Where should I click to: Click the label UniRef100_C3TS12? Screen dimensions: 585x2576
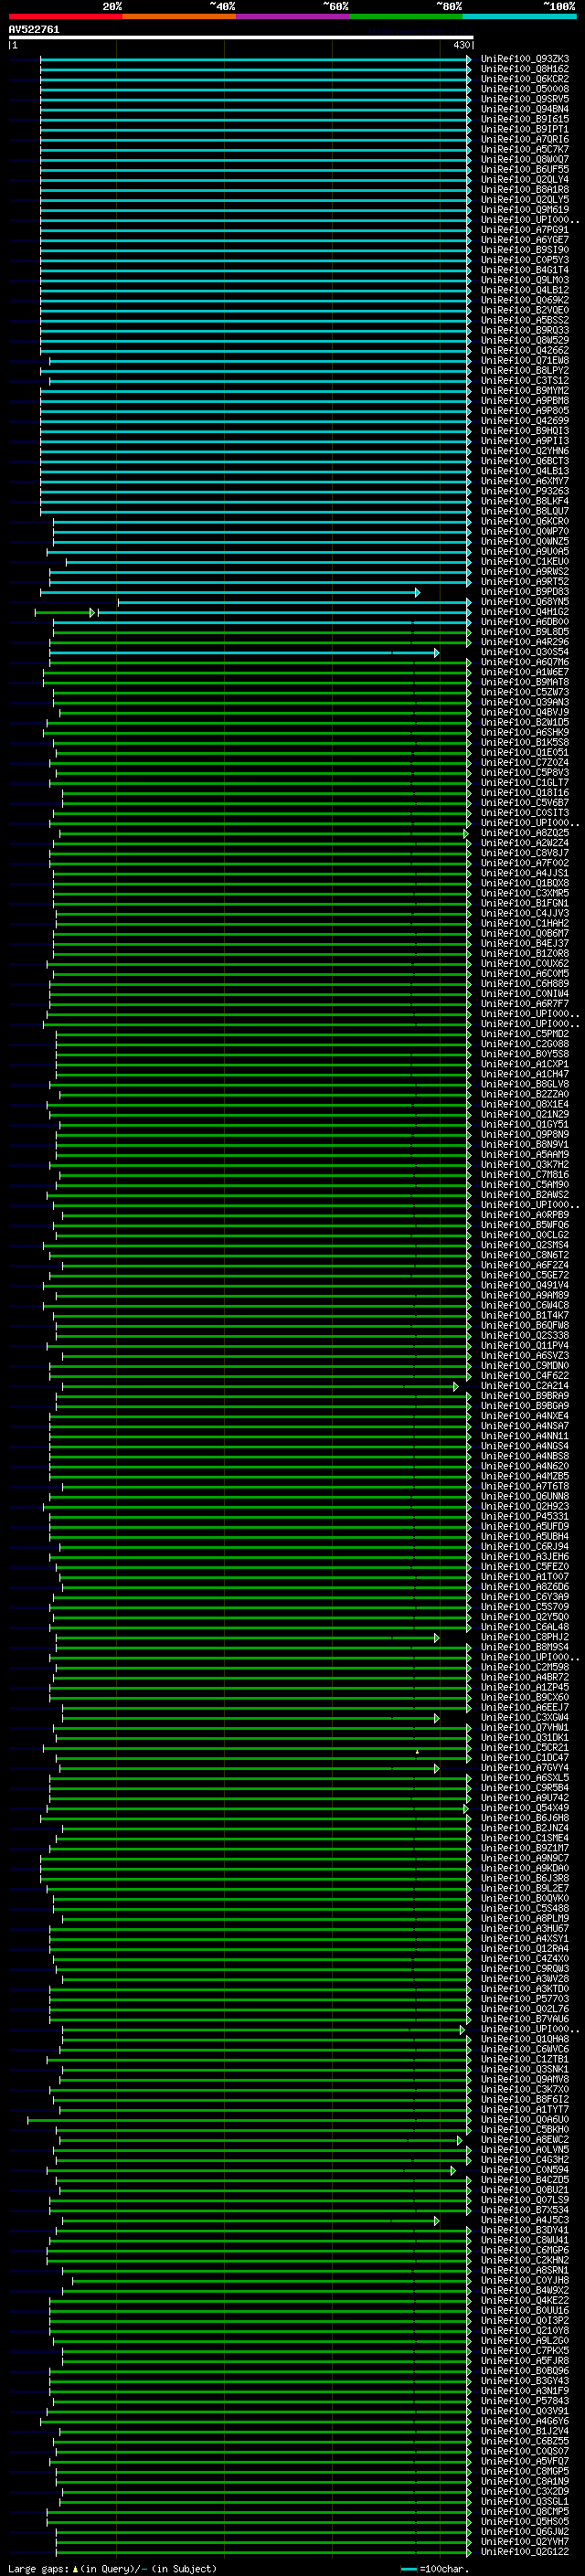point(525,381)
